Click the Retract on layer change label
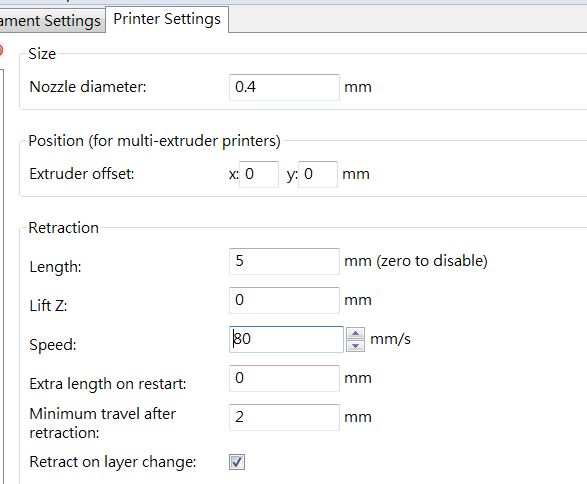Viewport: 587px width, 484px height. [x=113, y=462]
